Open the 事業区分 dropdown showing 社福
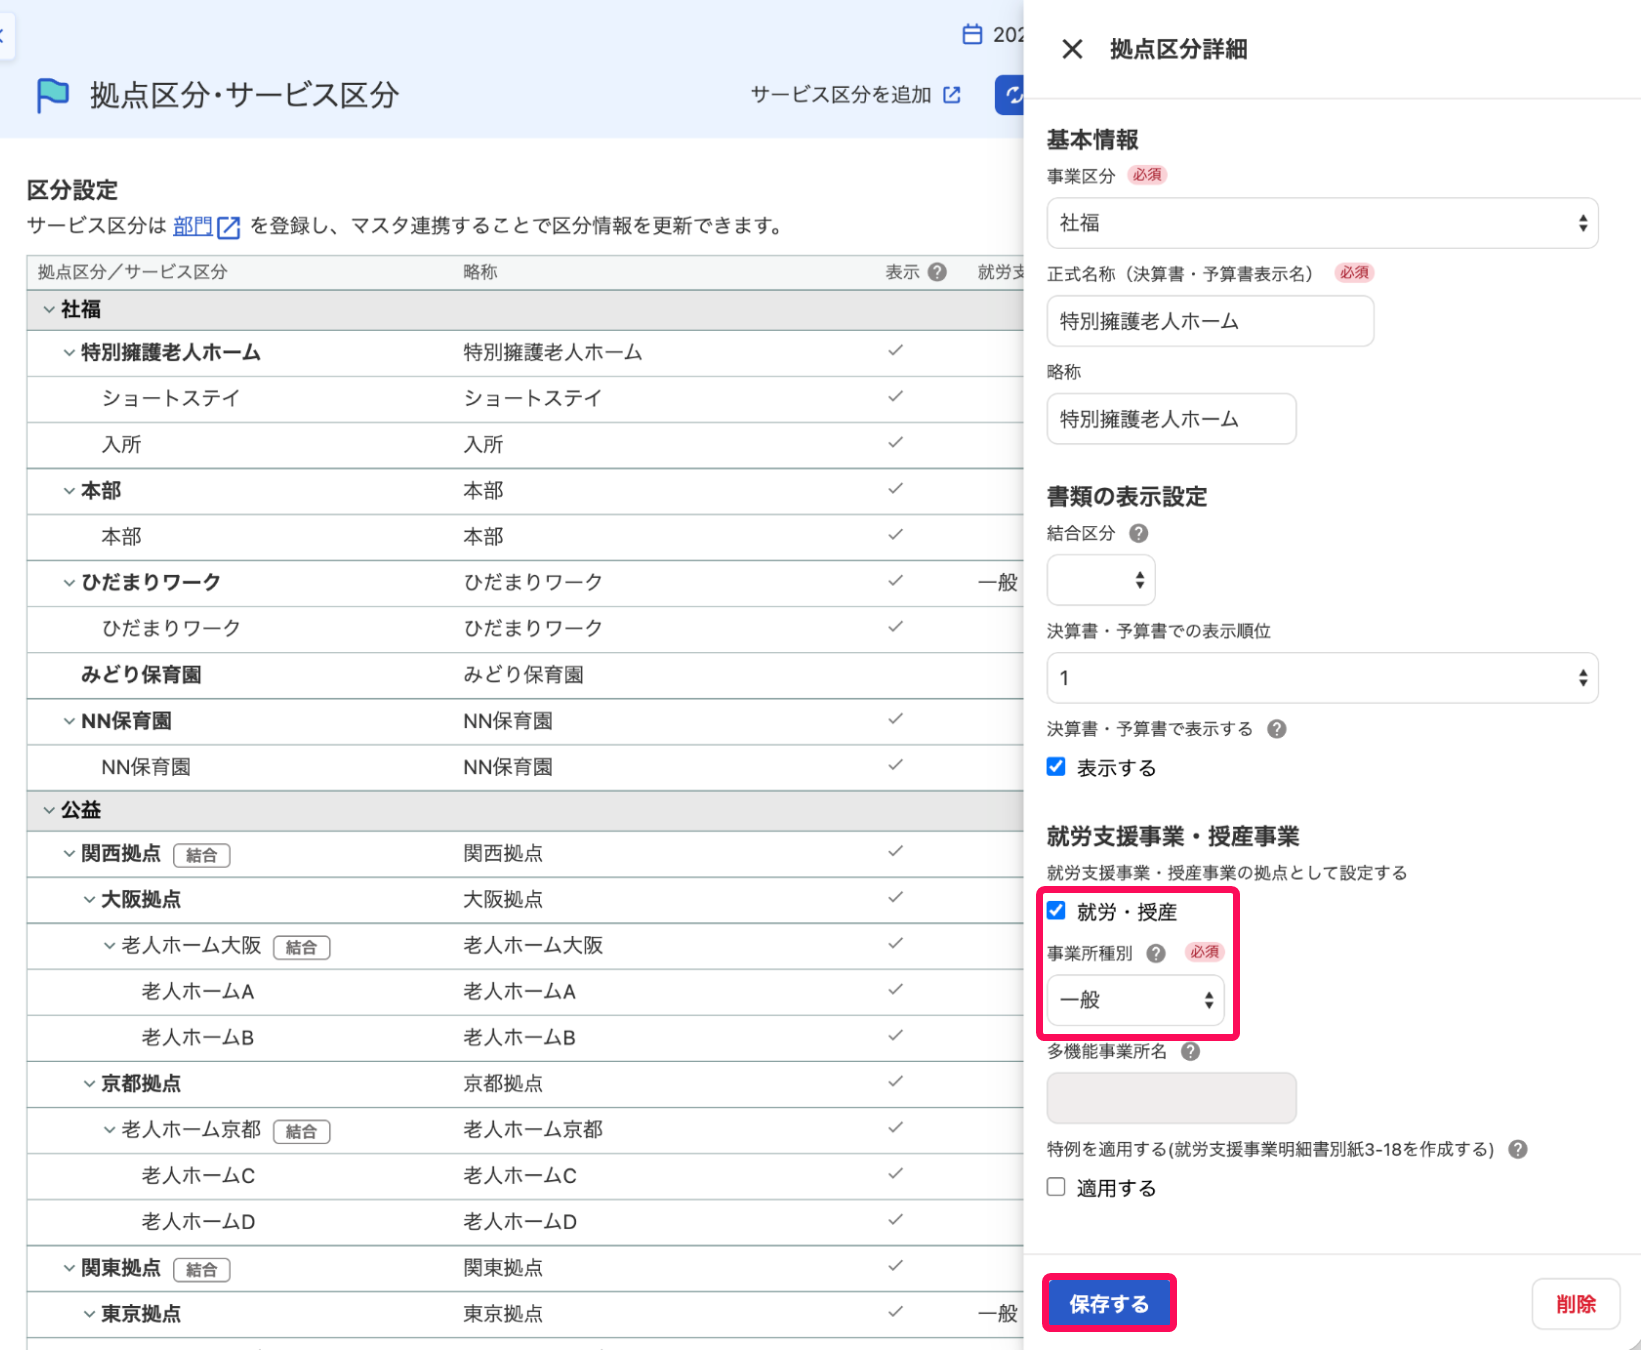1641x1350 pixels. pos(1322,223)
